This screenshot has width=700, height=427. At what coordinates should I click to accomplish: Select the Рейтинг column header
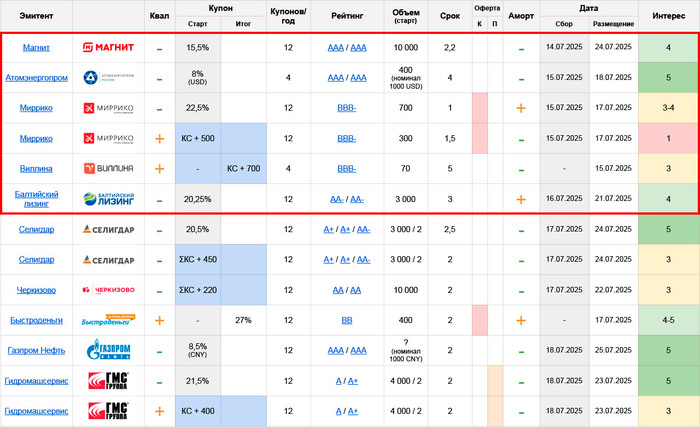tap(346, 16)
